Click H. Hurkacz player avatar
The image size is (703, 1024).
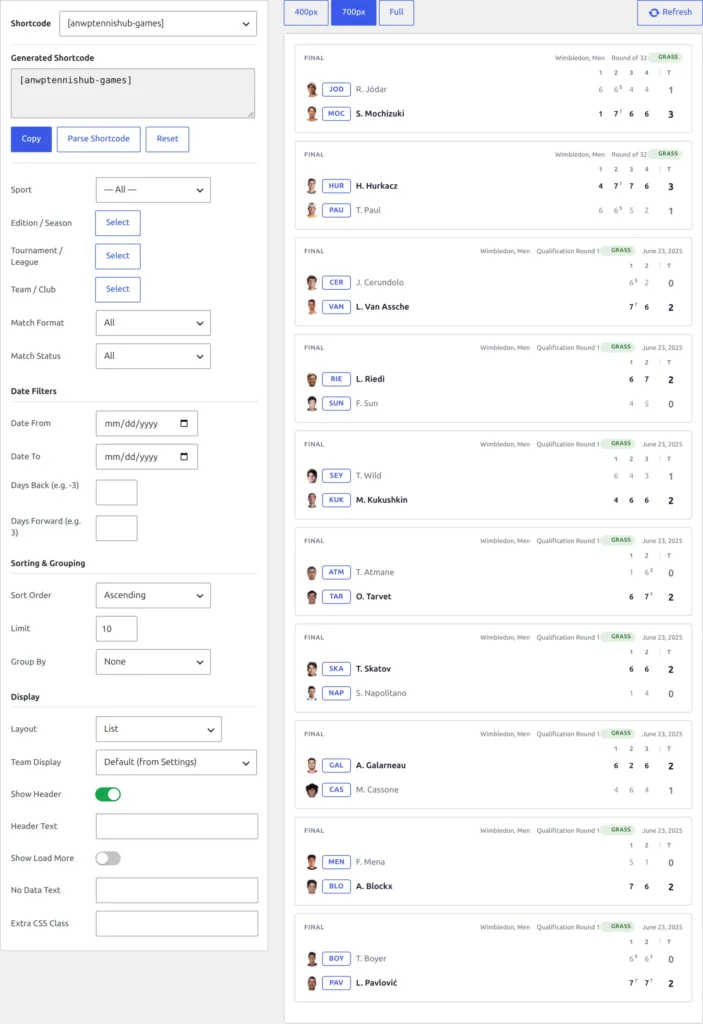point(312,186)
